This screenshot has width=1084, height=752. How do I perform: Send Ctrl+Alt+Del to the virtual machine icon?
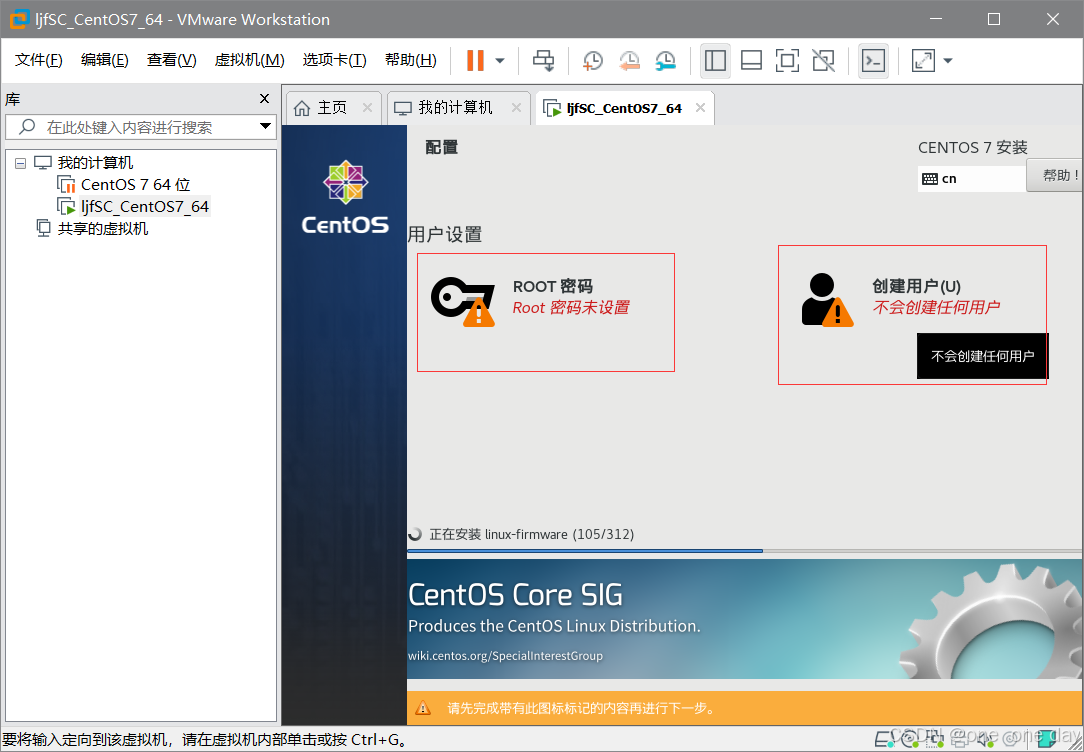tap(543, 61)
